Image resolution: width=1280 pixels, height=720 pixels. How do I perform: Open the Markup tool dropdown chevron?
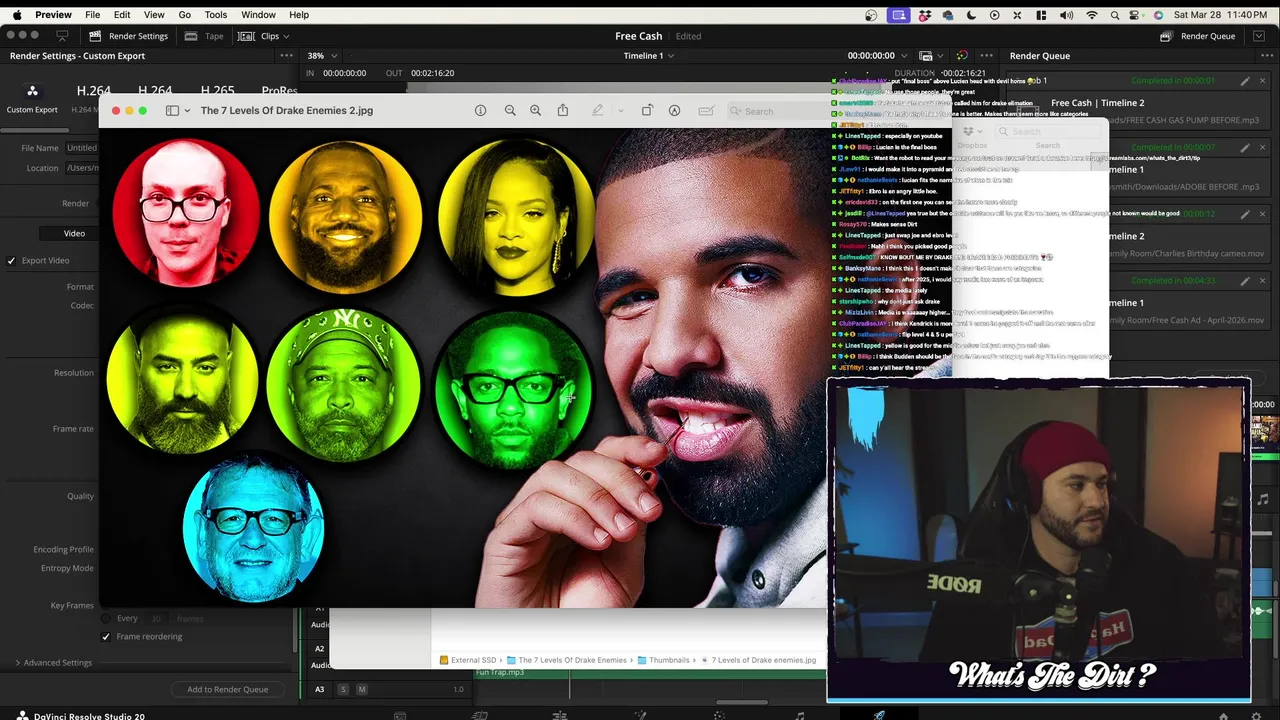point(620,111)
